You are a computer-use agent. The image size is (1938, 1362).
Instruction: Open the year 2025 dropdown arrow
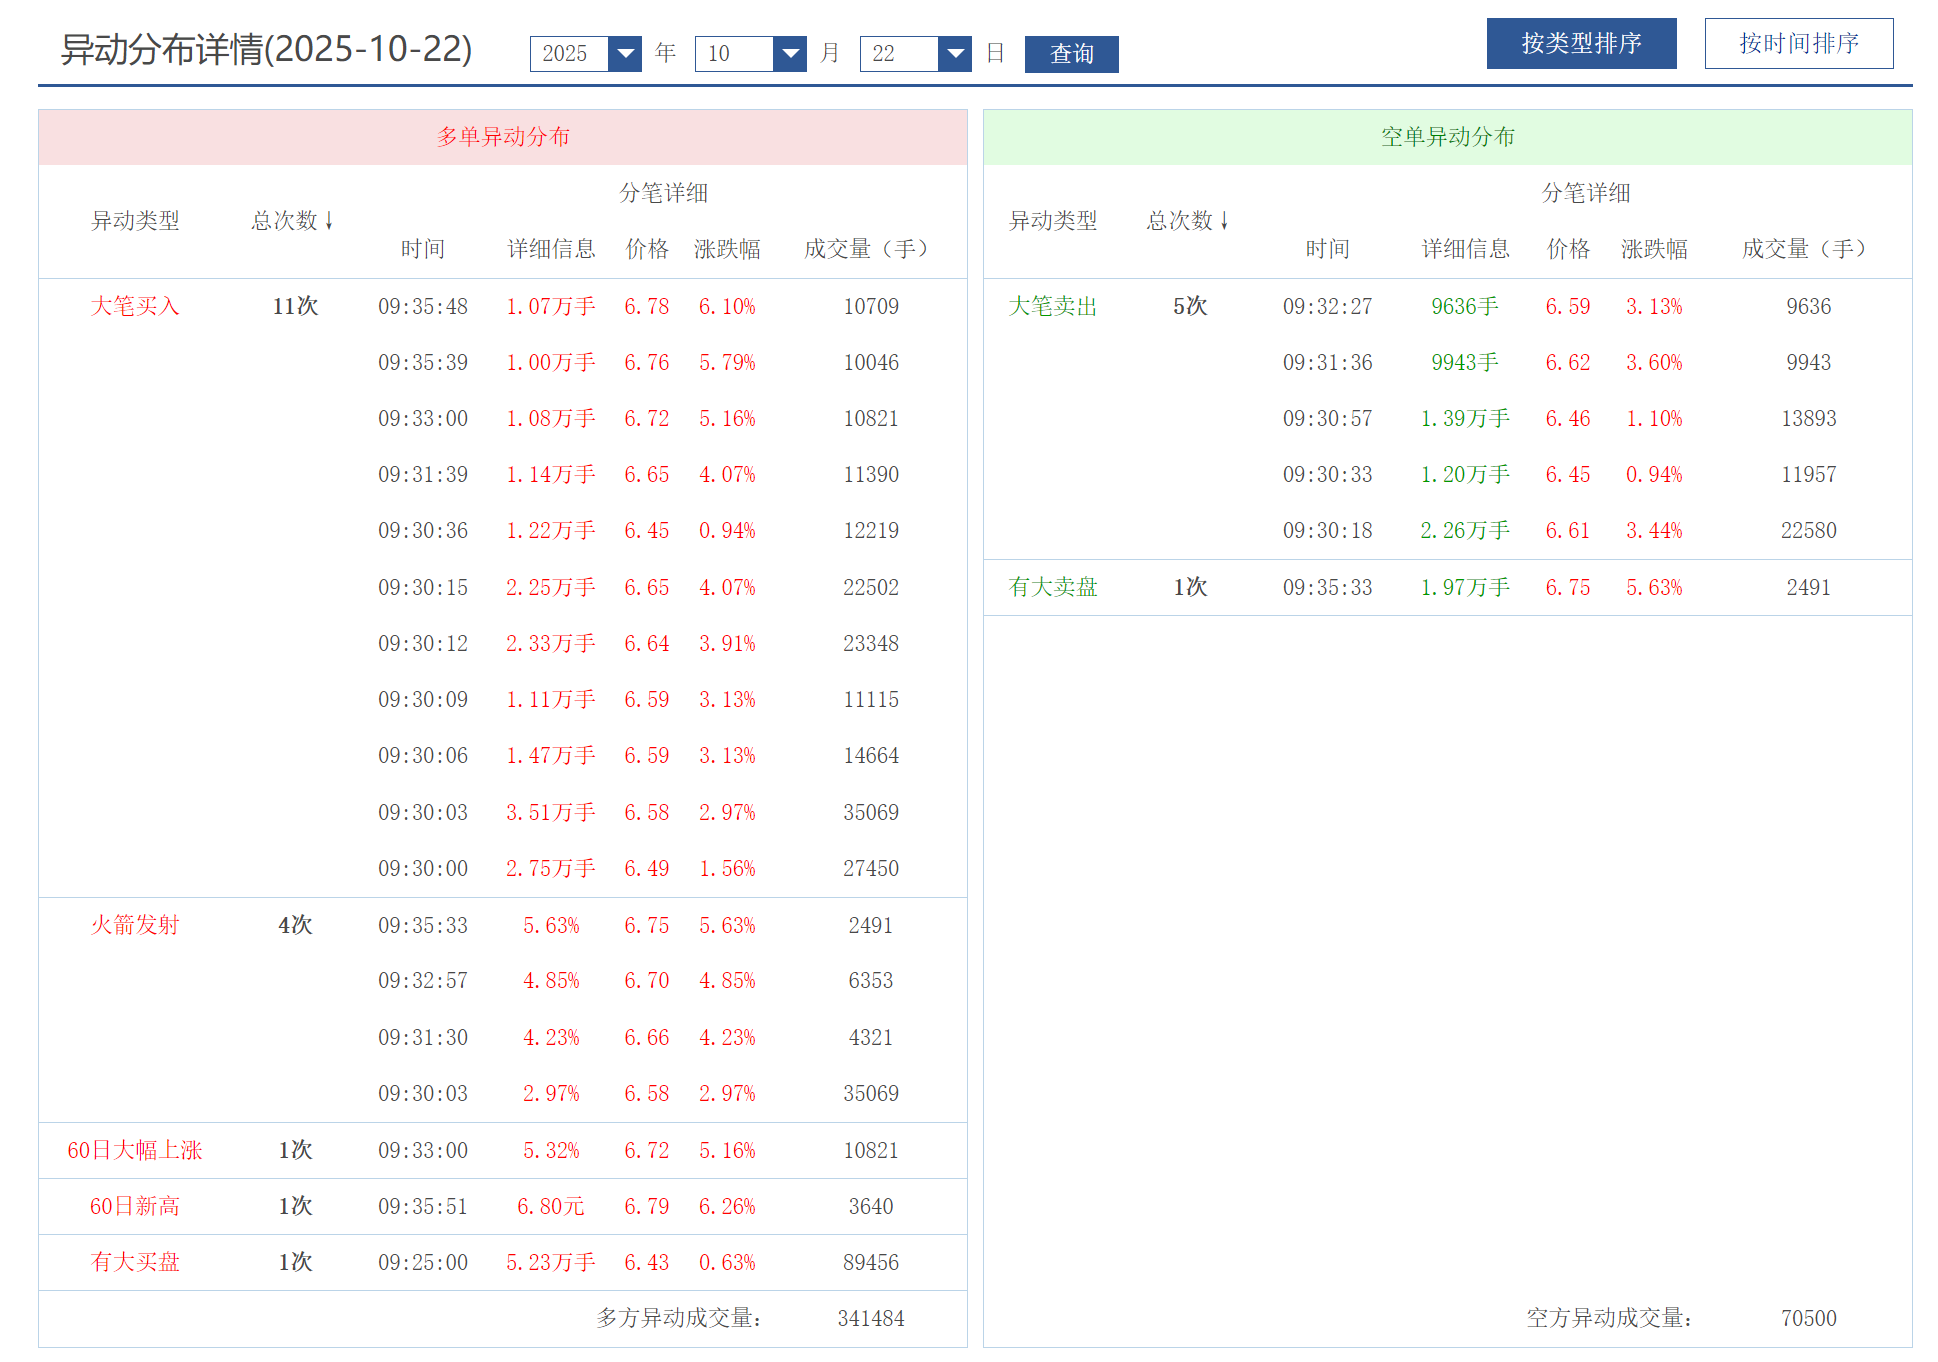click(625, 54)
